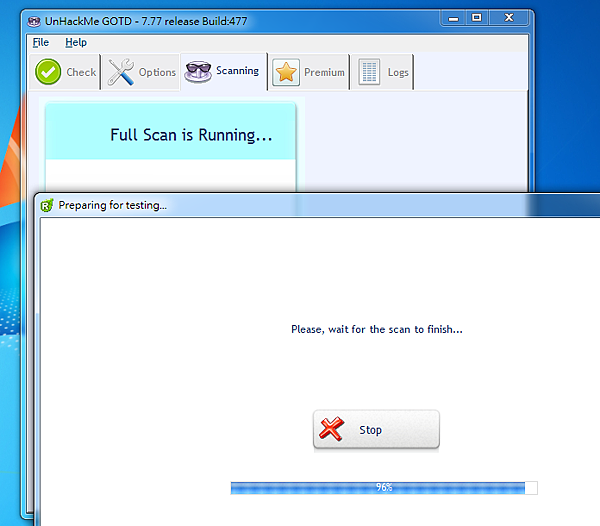Click the gold star Premium icon
600x526 pixels.
point(286,72)
